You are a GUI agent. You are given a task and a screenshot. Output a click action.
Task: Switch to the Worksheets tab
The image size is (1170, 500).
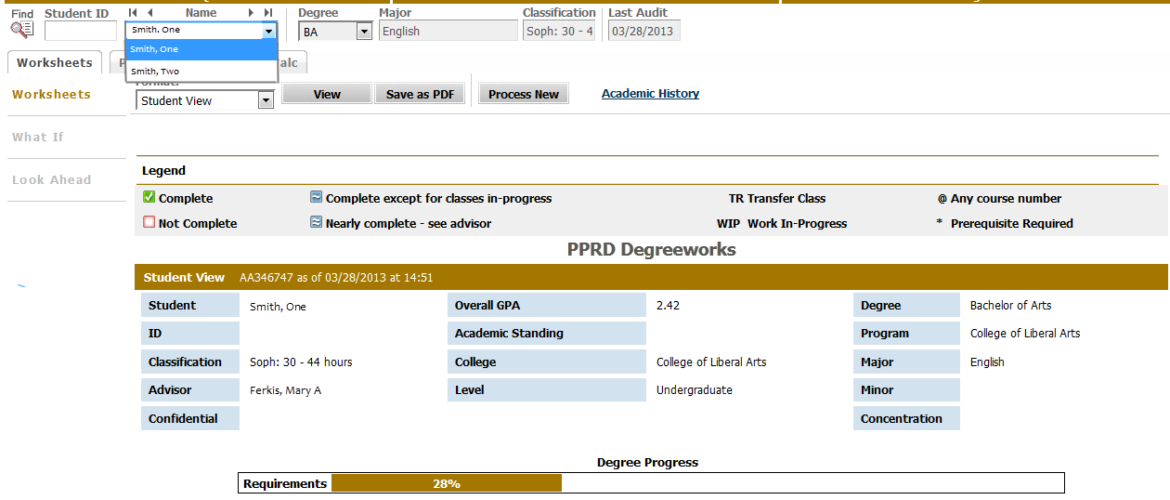(x=54, y=62)
